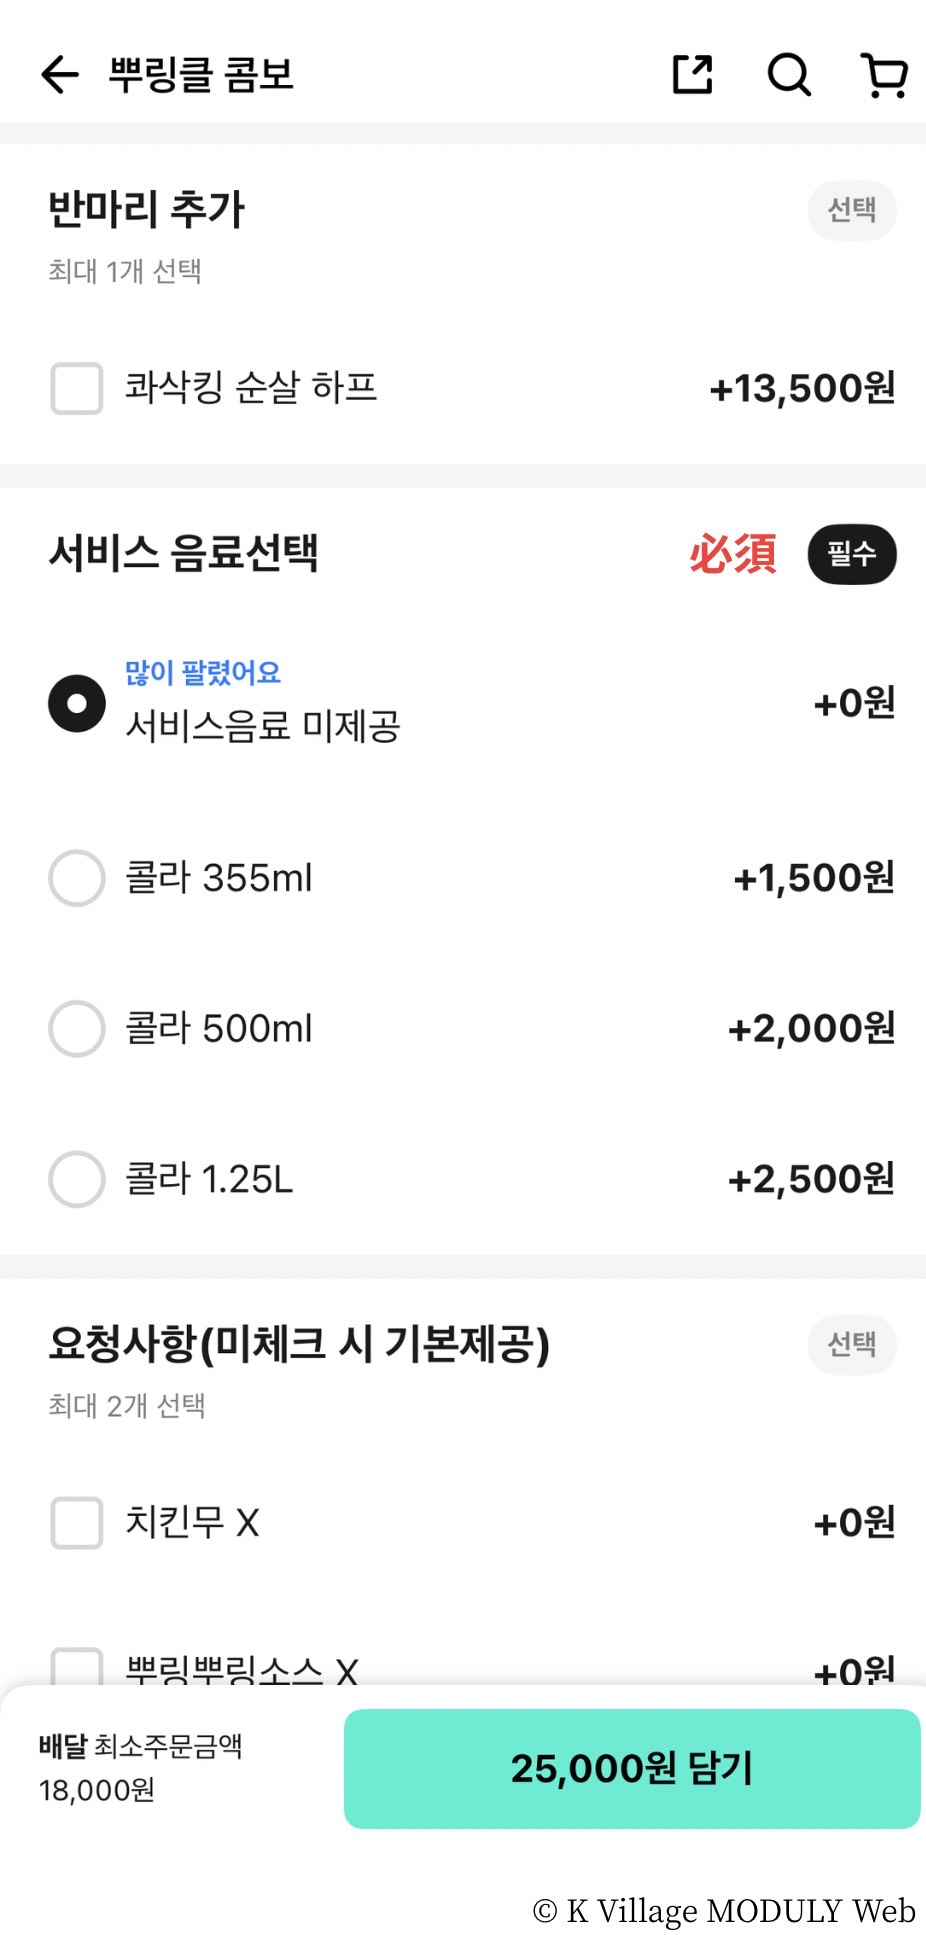Image resolution: width=926 pixels, height=1935 pixels.
Task: Tap the 선택 badge beside 반마리 추가
Action: (x=852, y=210)
